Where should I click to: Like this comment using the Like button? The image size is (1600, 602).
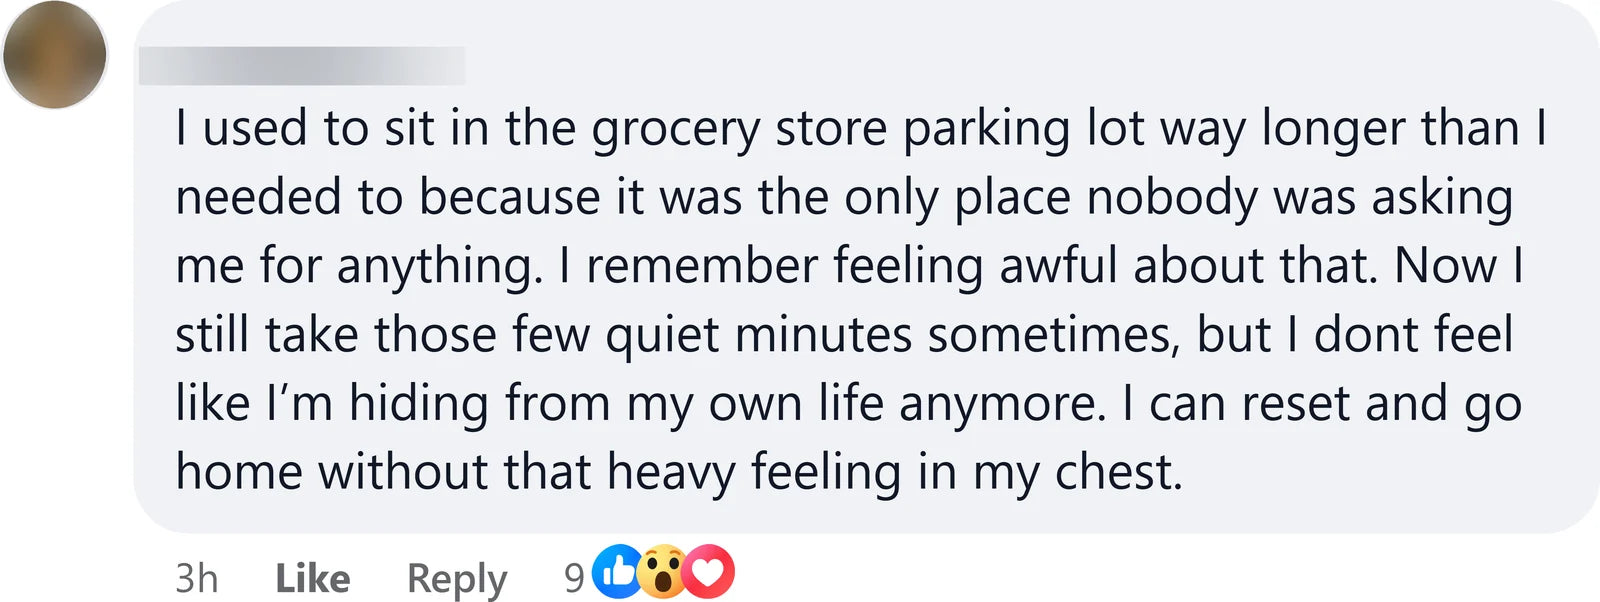coord(313,578)
